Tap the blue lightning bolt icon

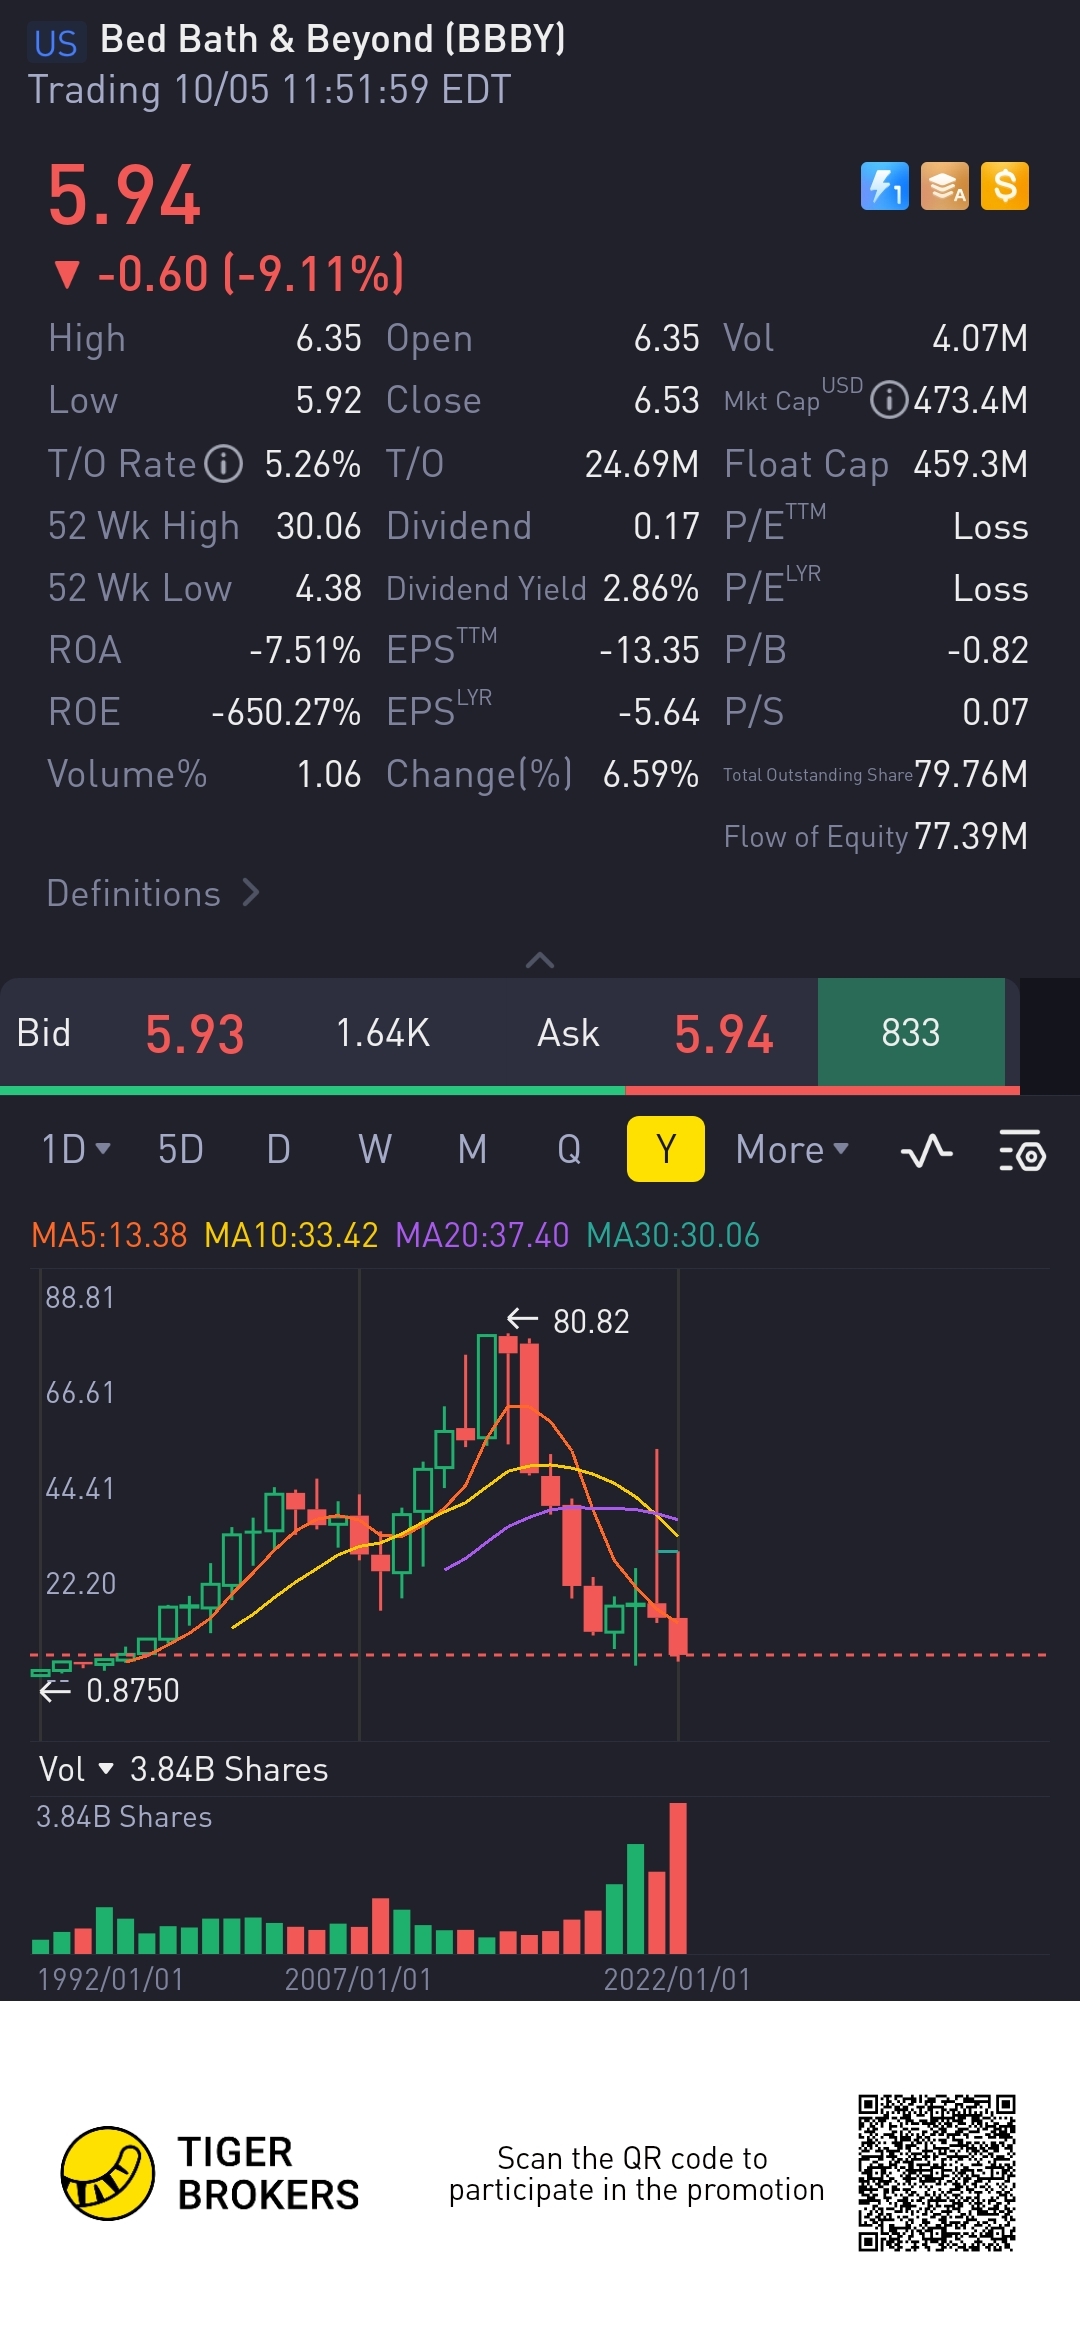pos(884,186)
